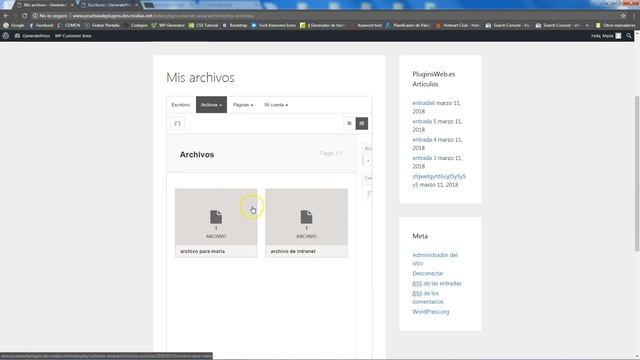Open the CSS Tutorial bookmark

[203, 25]
